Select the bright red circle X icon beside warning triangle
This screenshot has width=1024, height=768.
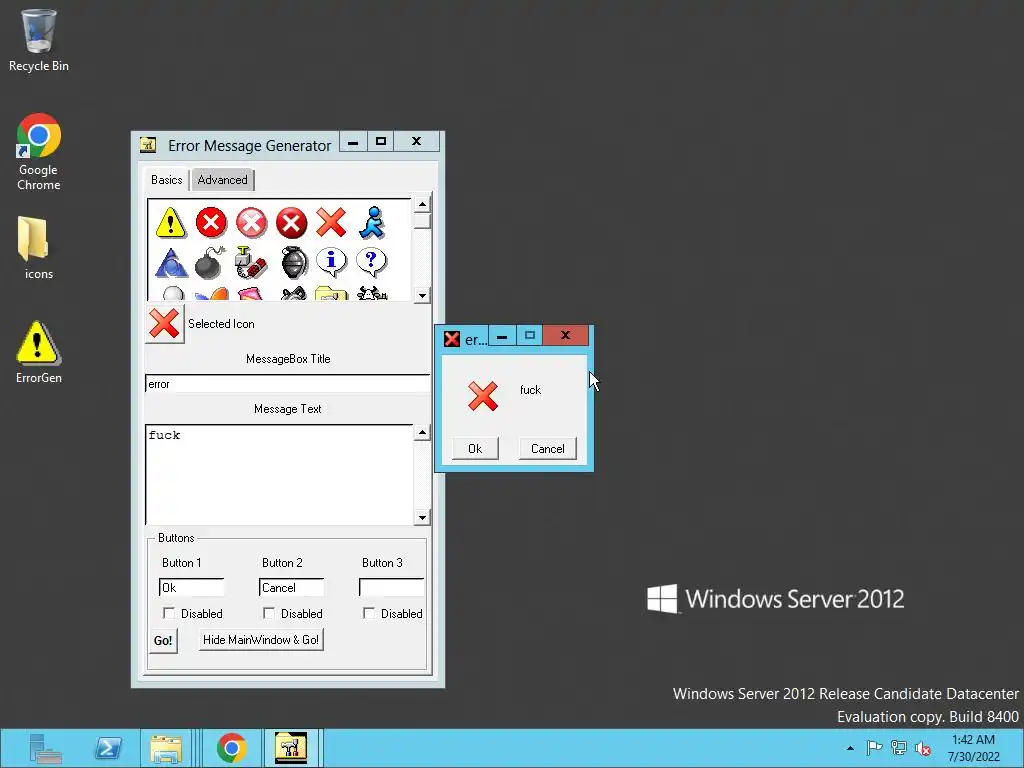(211, 223)
